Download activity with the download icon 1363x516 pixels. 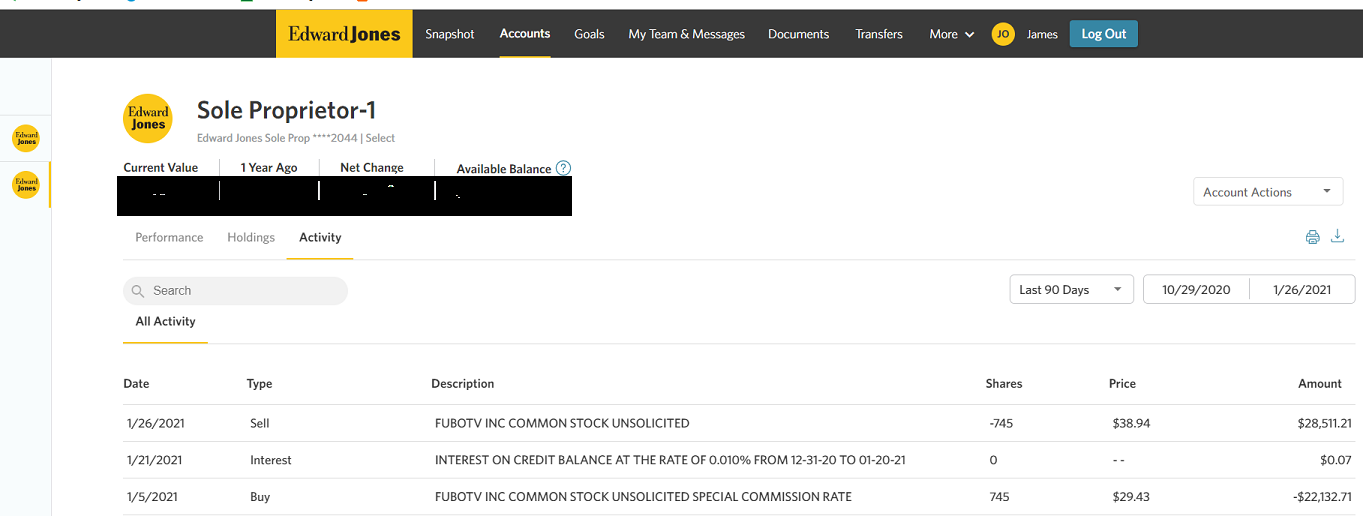[1338, 236]
